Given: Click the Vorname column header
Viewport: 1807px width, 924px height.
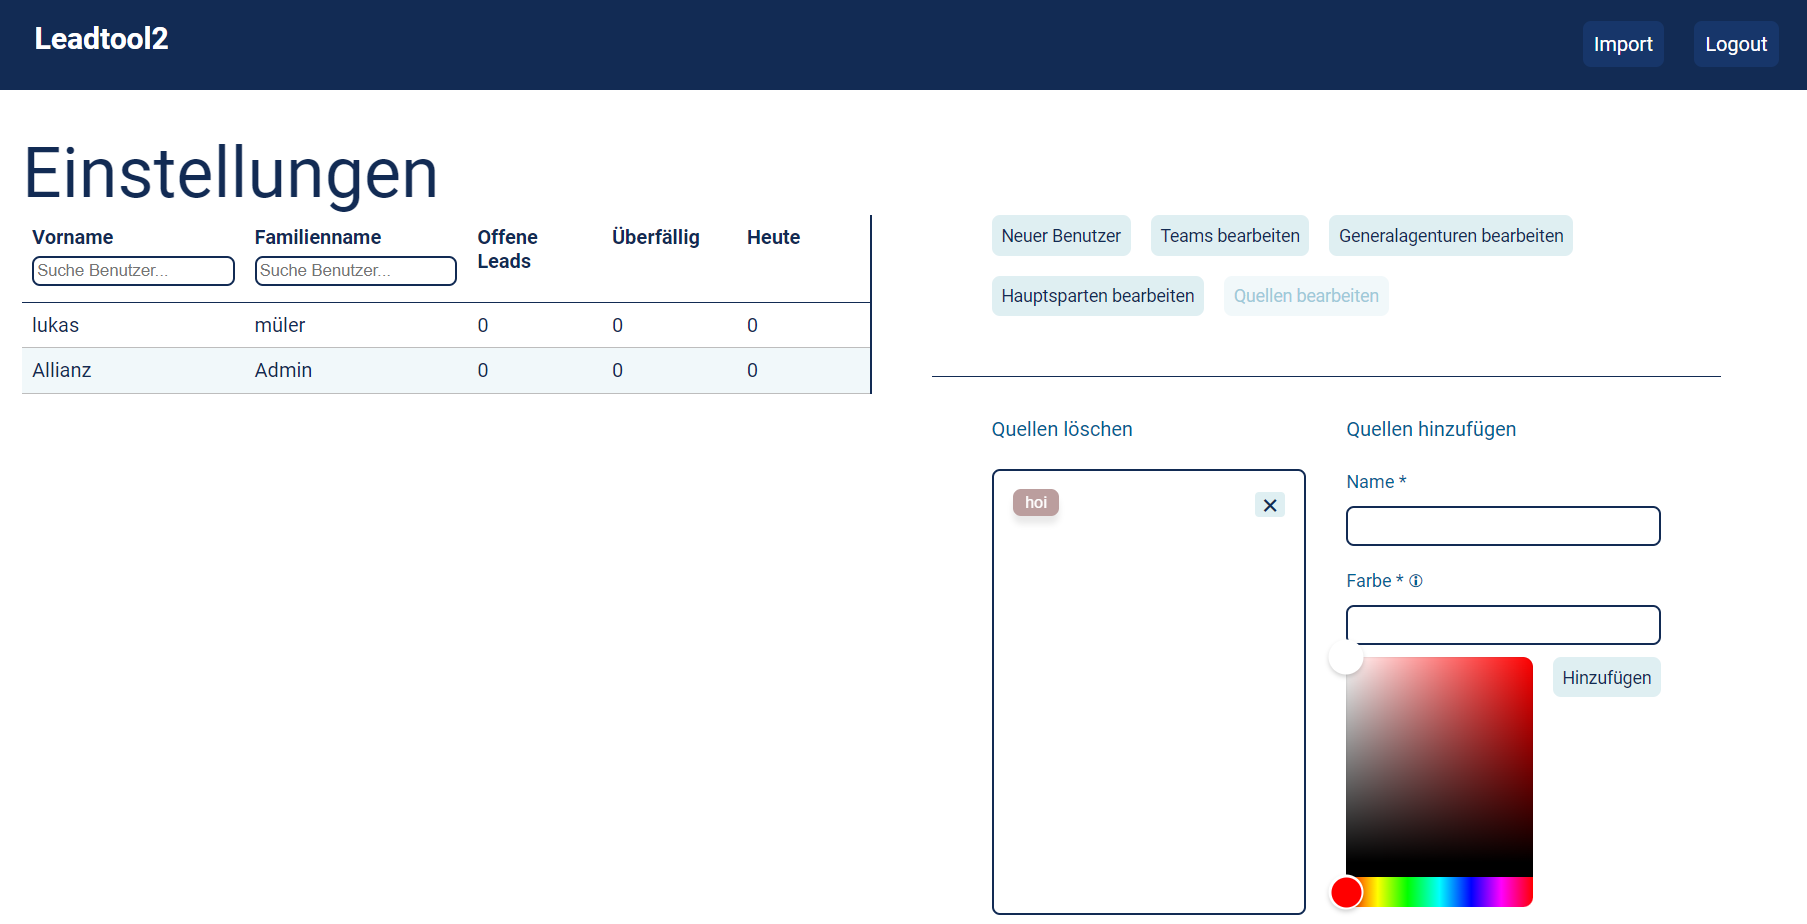Looking at the screenshot, I should (x=72, y=237).
